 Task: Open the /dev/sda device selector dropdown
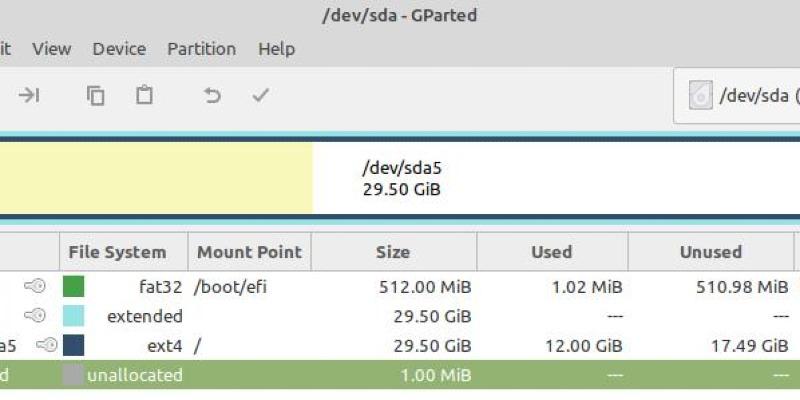point(738,96)
